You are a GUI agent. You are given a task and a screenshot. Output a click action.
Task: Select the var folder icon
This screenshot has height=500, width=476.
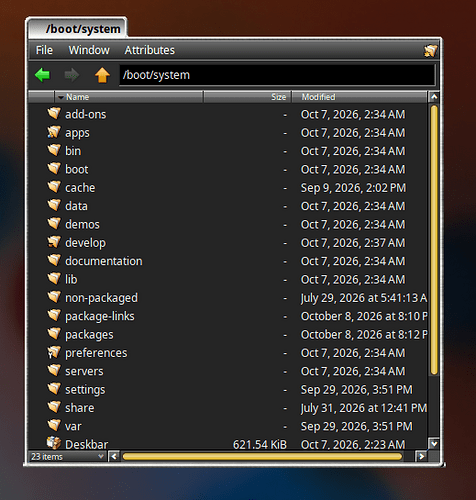(54, 425)
